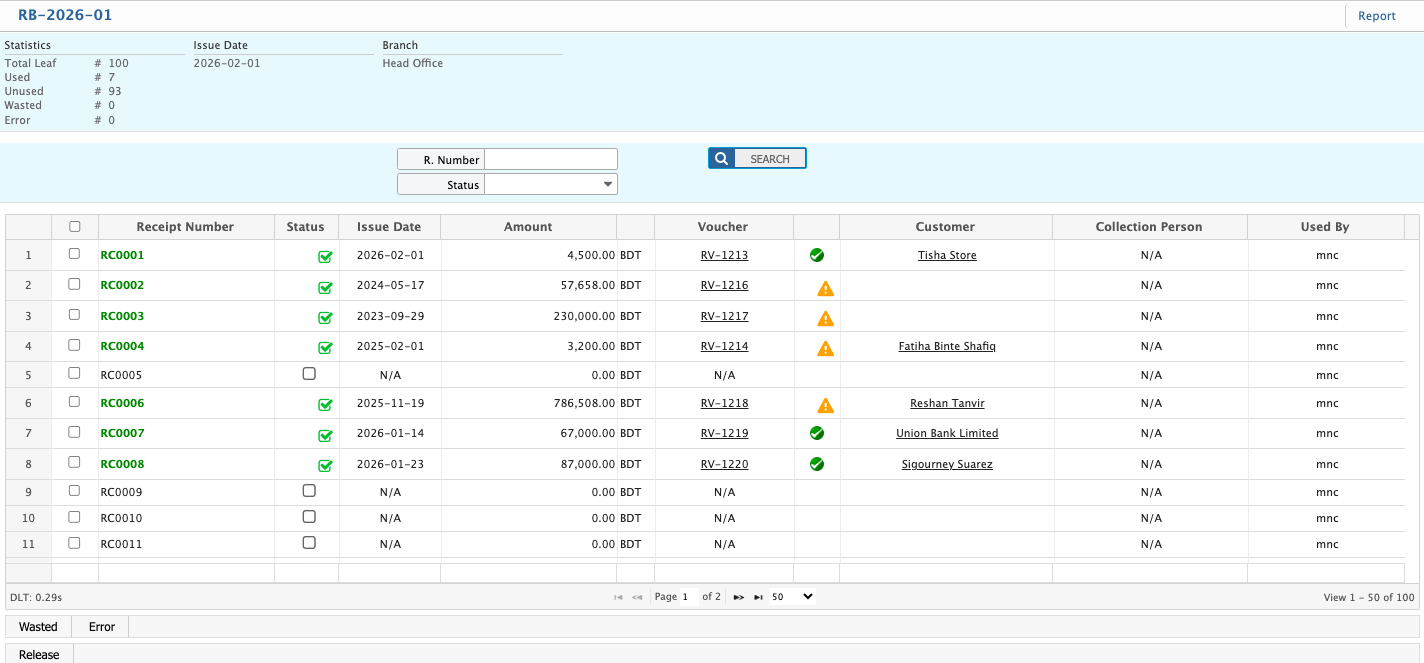The height and width of the screenshot is (663, 1424).
Task: Click the orange warning icon beside RV-1216
Action: point(825,289)
